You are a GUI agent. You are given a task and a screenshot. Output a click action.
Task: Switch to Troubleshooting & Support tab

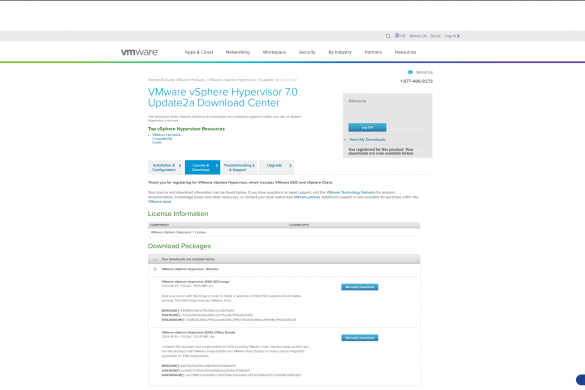239,167
